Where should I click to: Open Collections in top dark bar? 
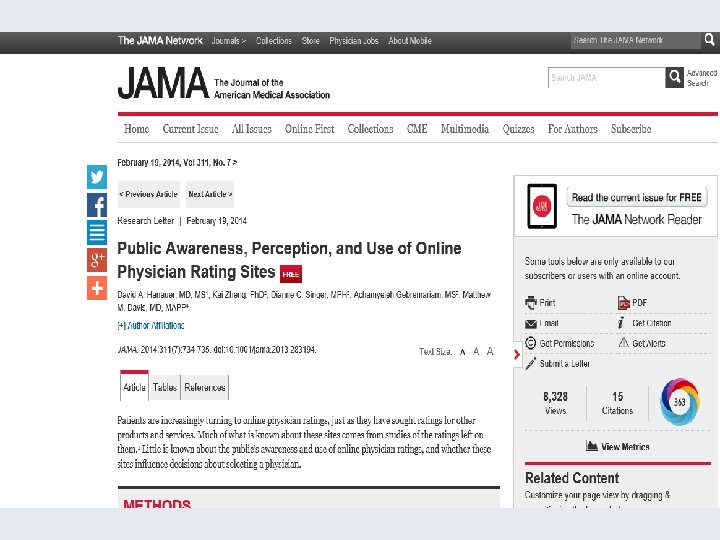point(274,41)
